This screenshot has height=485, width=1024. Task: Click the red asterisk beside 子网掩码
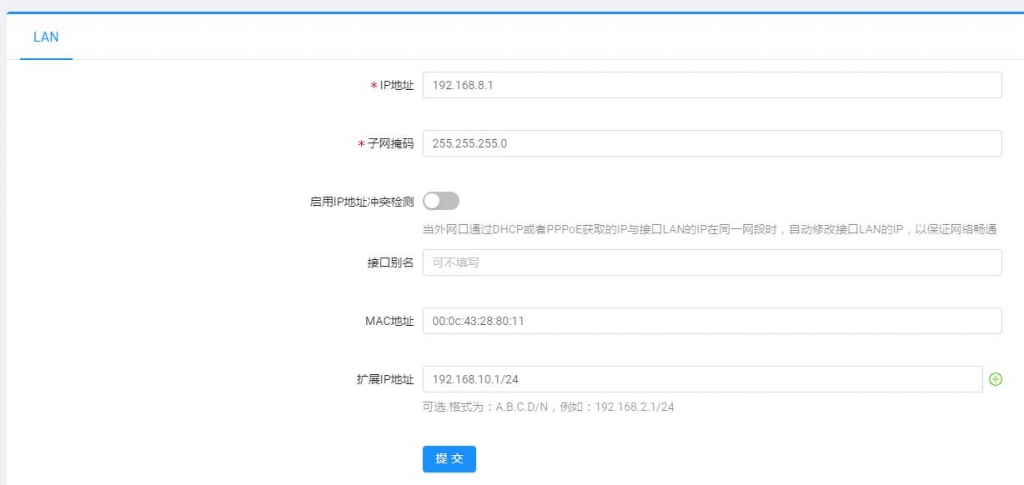361,145
